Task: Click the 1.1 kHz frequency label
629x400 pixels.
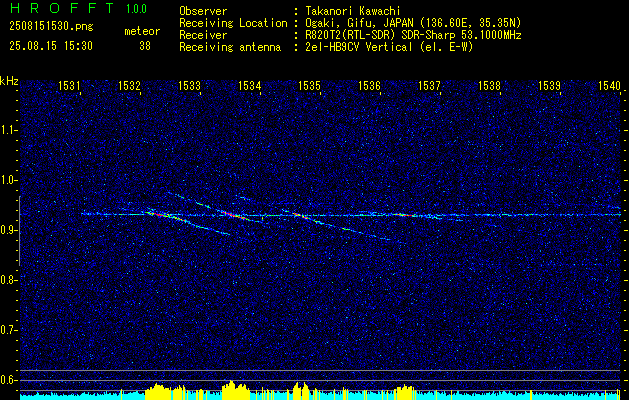Action: [x=7, y=130]
